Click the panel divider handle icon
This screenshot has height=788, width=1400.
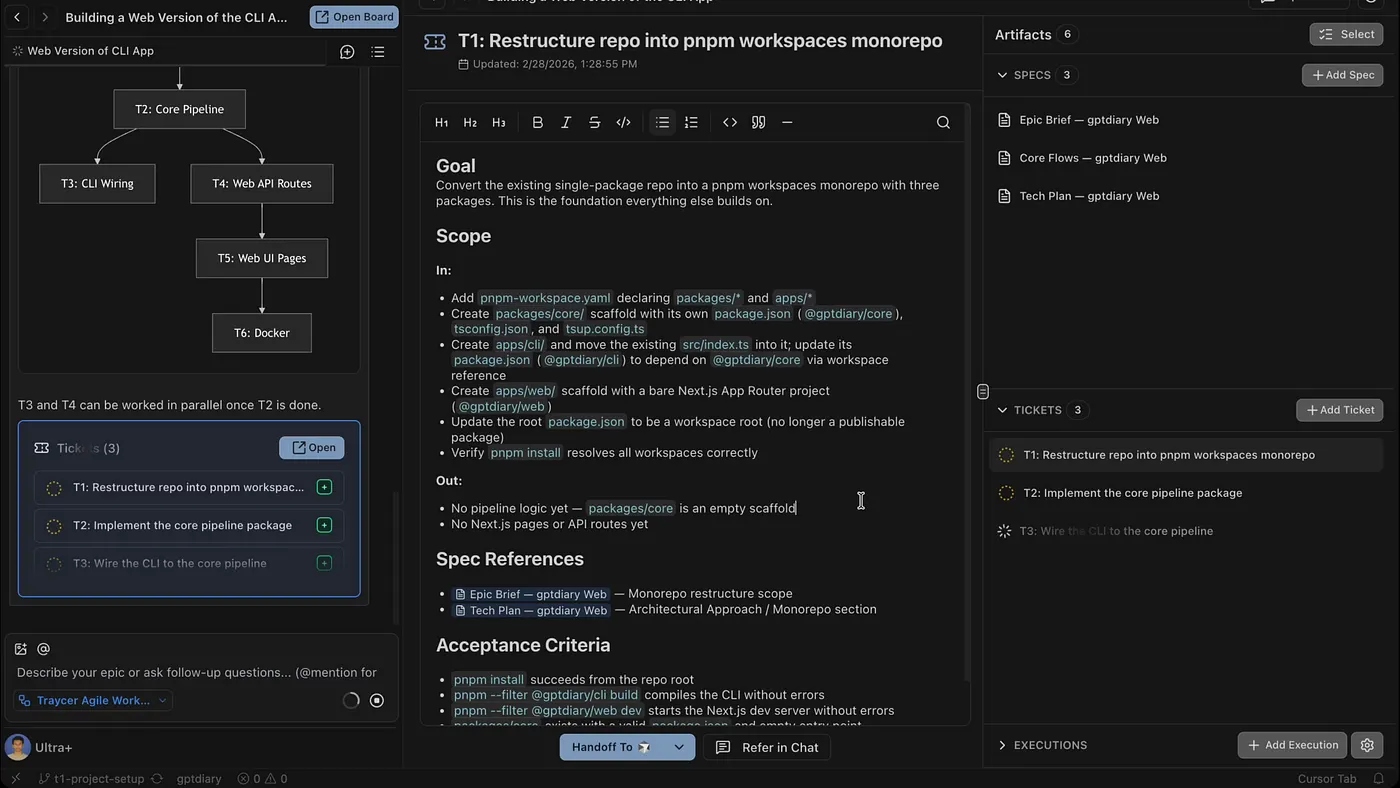point(983,391)
